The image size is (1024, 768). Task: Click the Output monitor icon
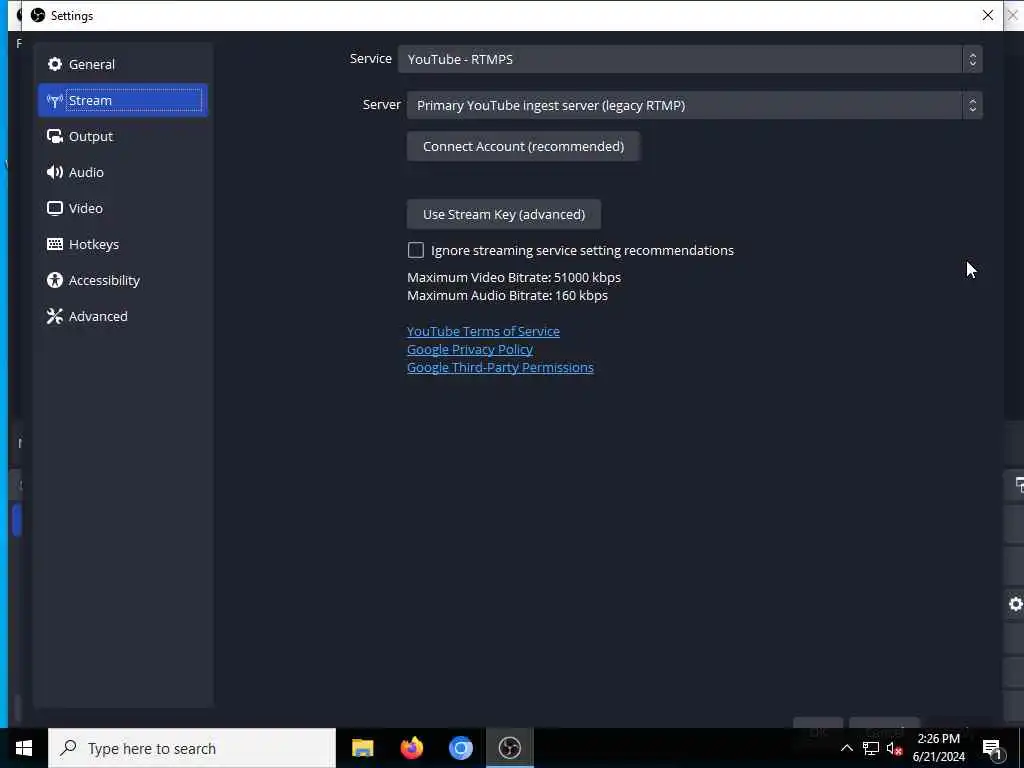coord(55,136)
